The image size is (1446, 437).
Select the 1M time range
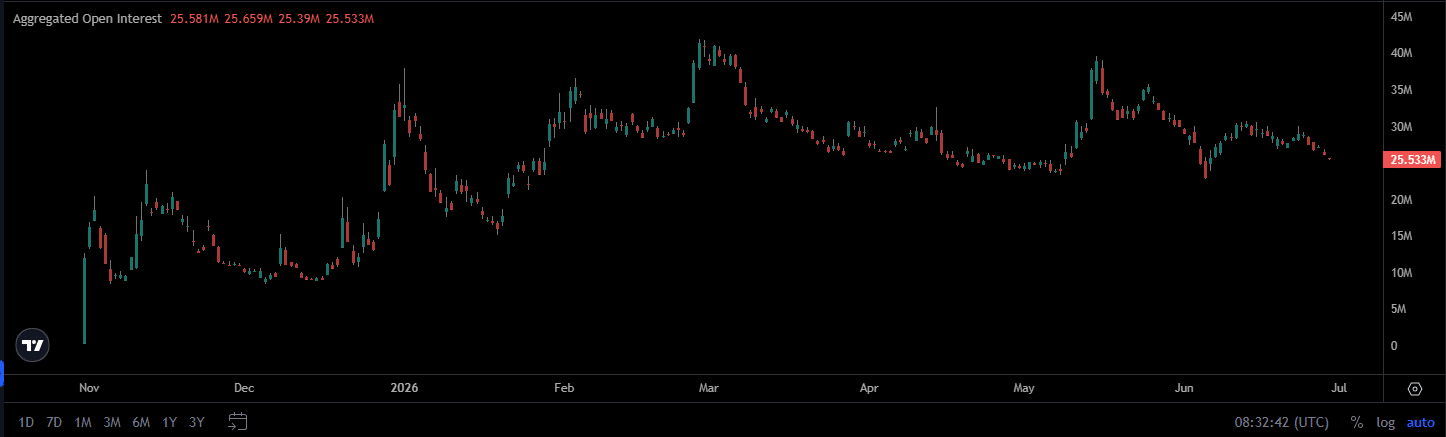point(83,422)
